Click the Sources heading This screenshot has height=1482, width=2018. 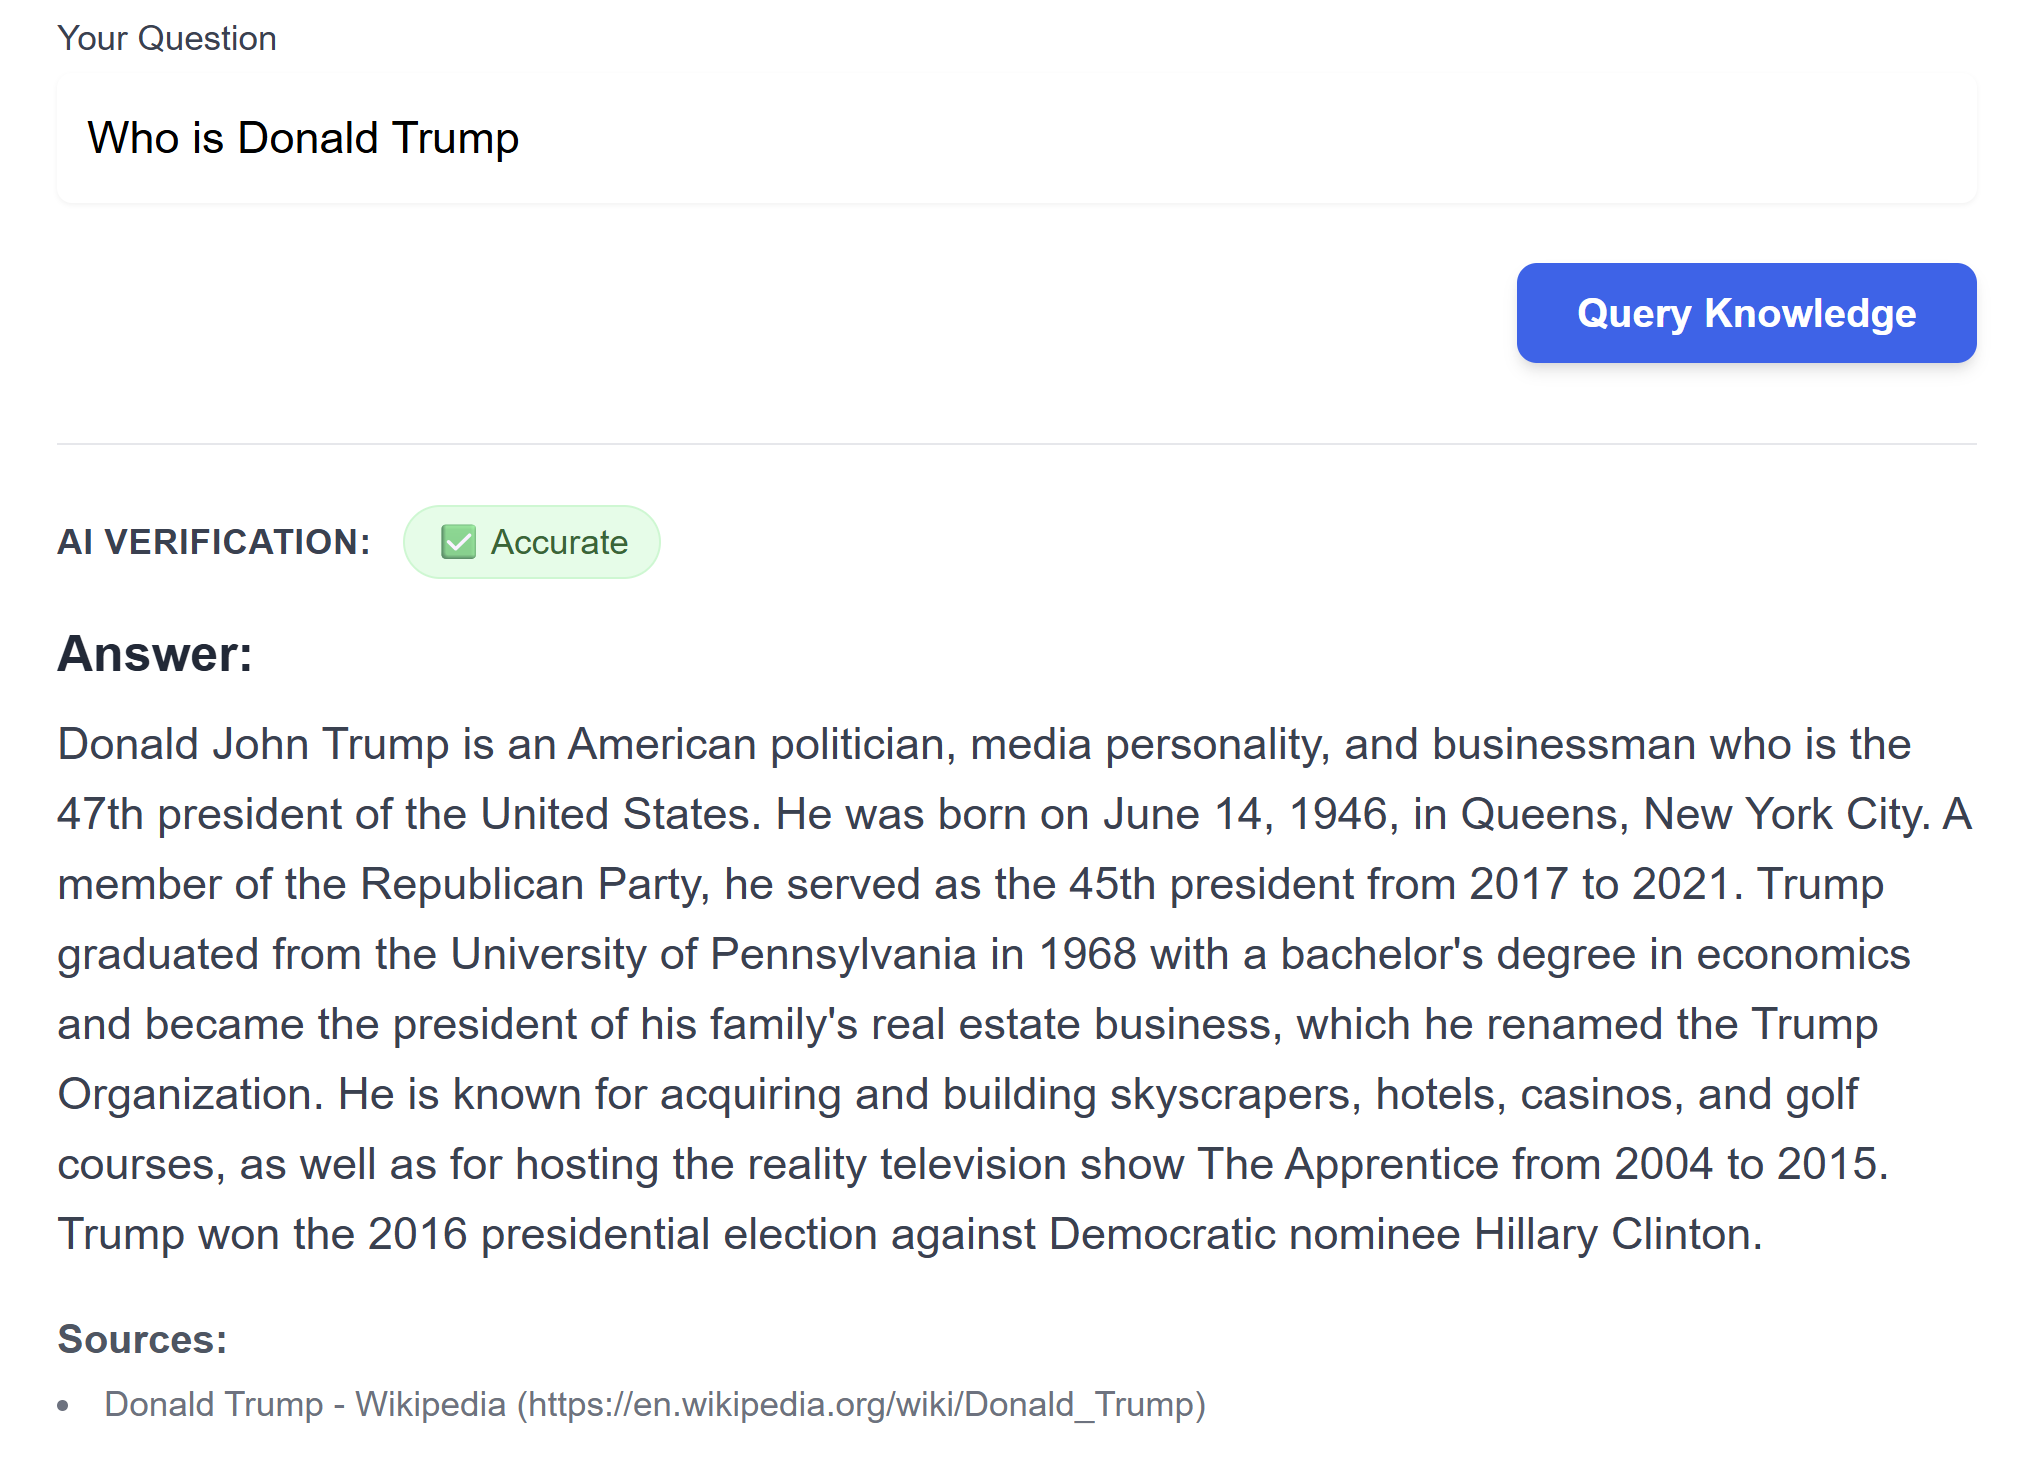click(142, 1339)
